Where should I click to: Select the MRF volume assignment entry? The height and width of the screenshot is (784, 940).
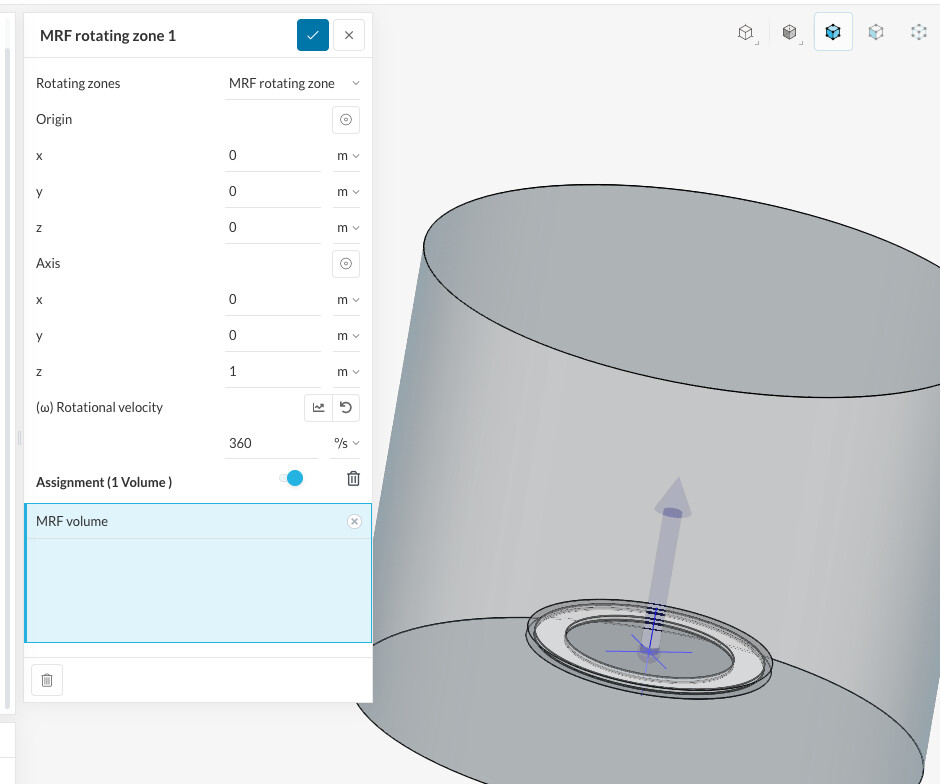tap(198, 521)
